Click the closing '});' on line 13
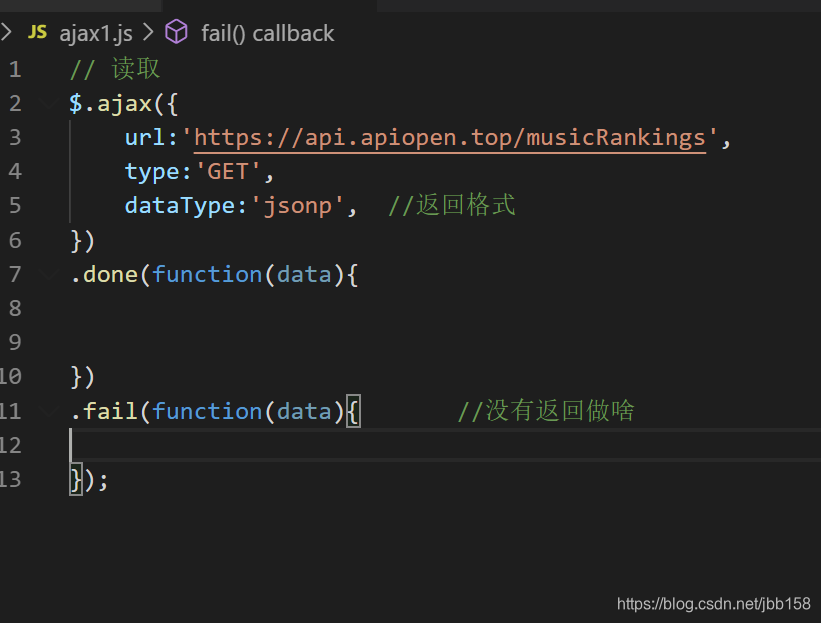This screenshot has width=821, height=623. coord(89,480)
